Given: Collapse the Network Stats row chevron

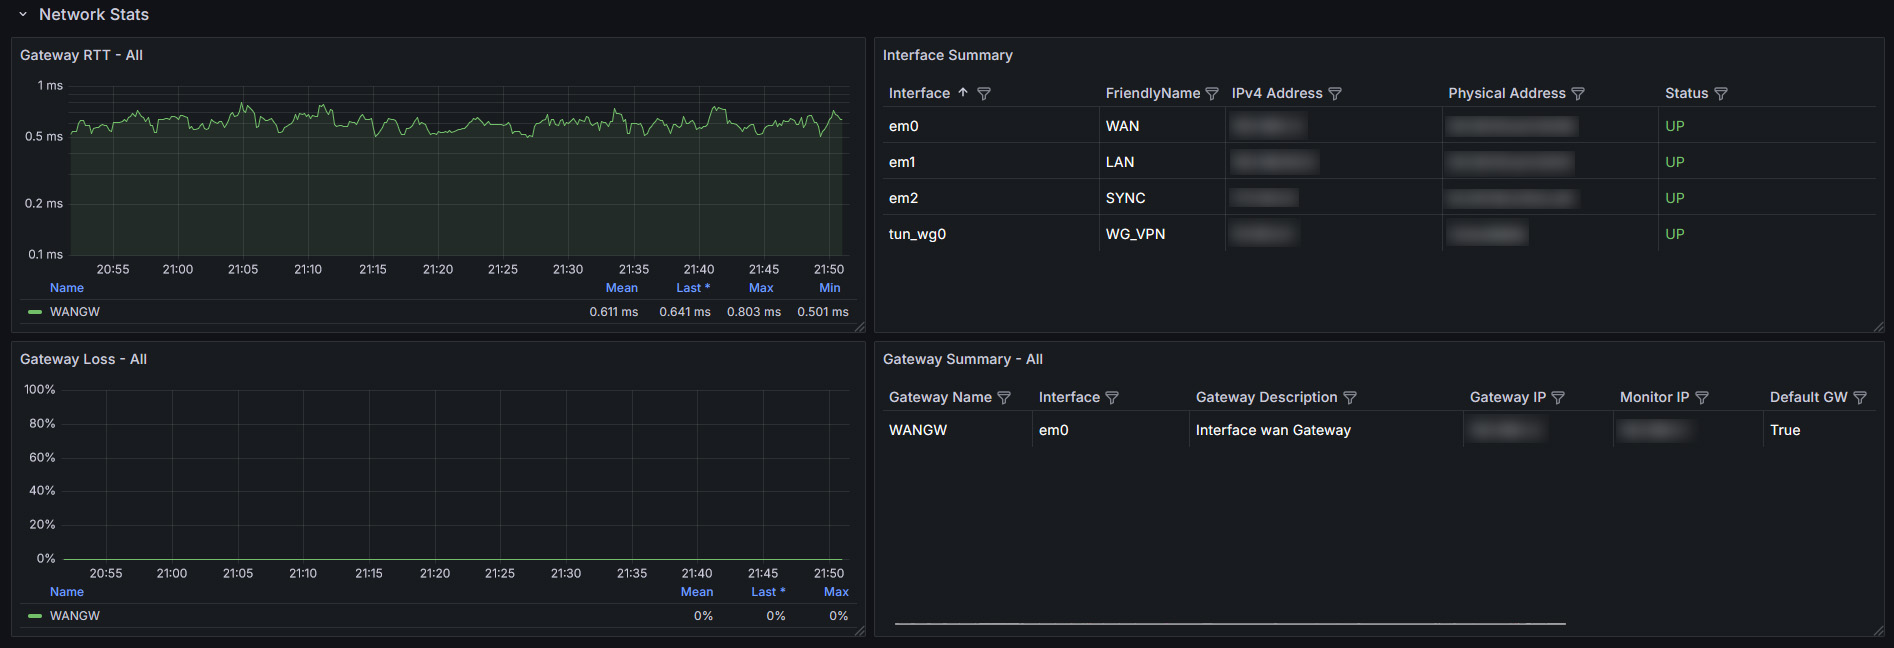Looking at the screenshot, I should coord(23,15).
